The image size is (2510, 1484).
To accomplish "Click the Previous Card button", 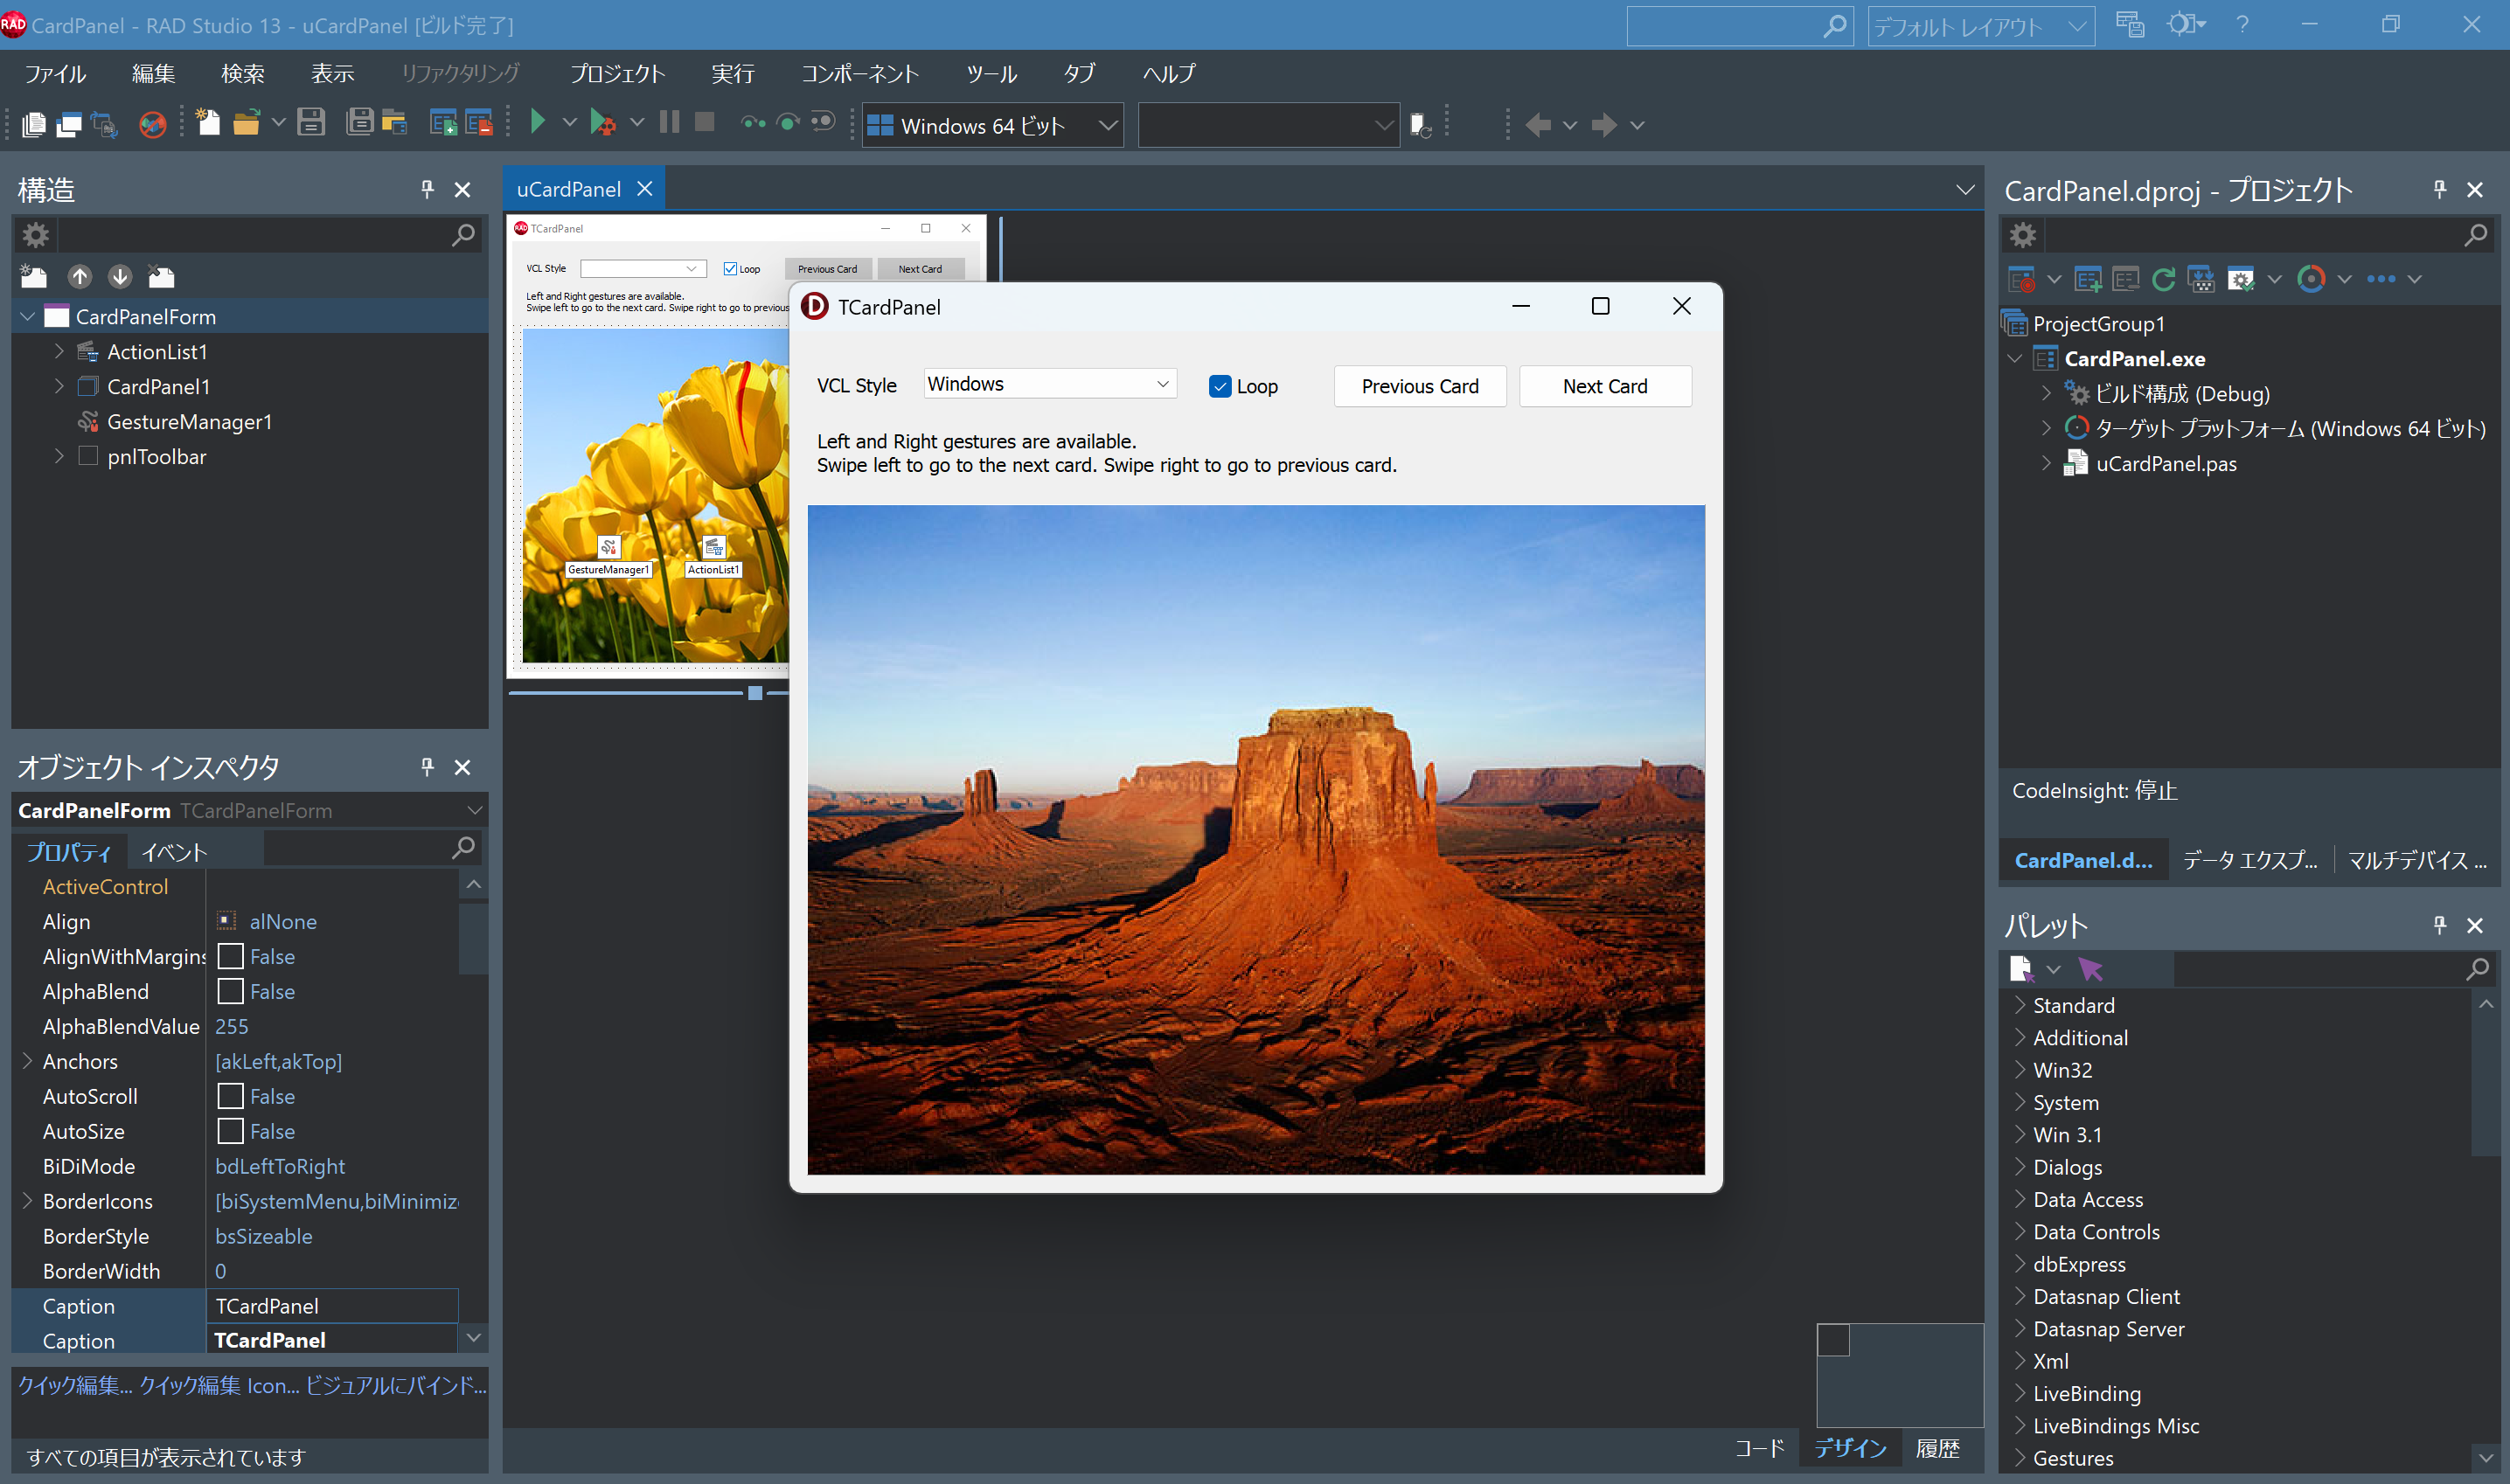I will (x=1419, y=386).
